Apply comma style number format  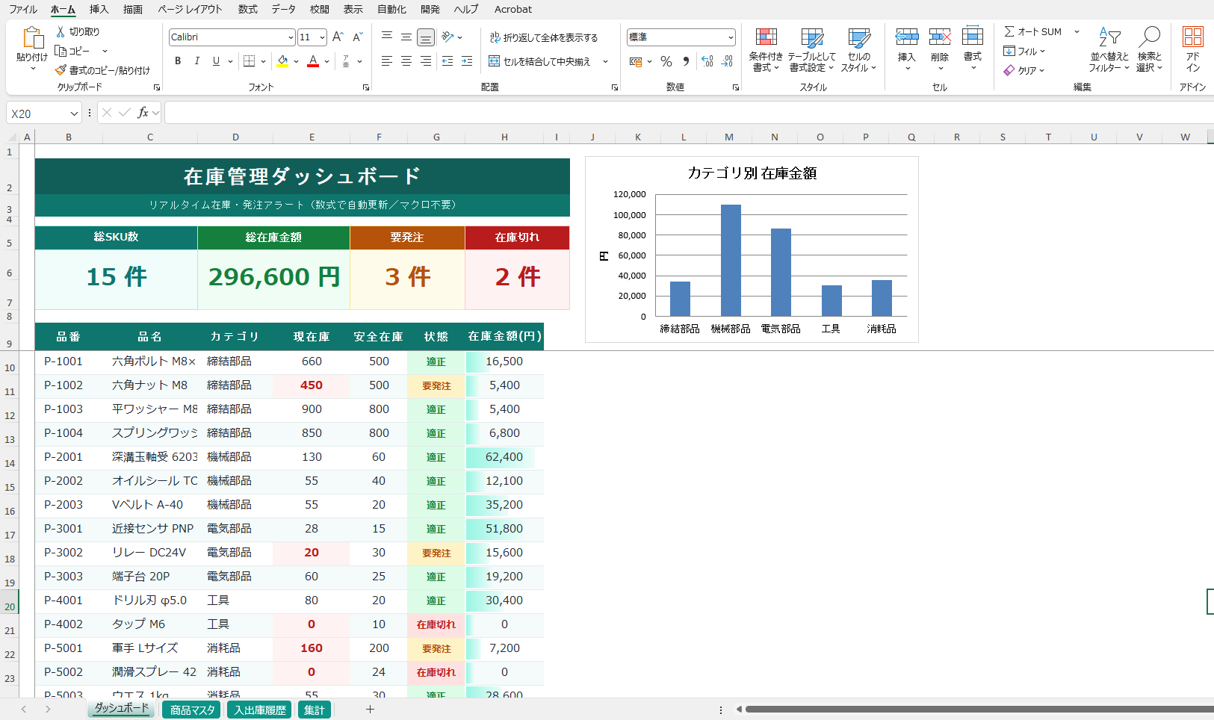686,61
